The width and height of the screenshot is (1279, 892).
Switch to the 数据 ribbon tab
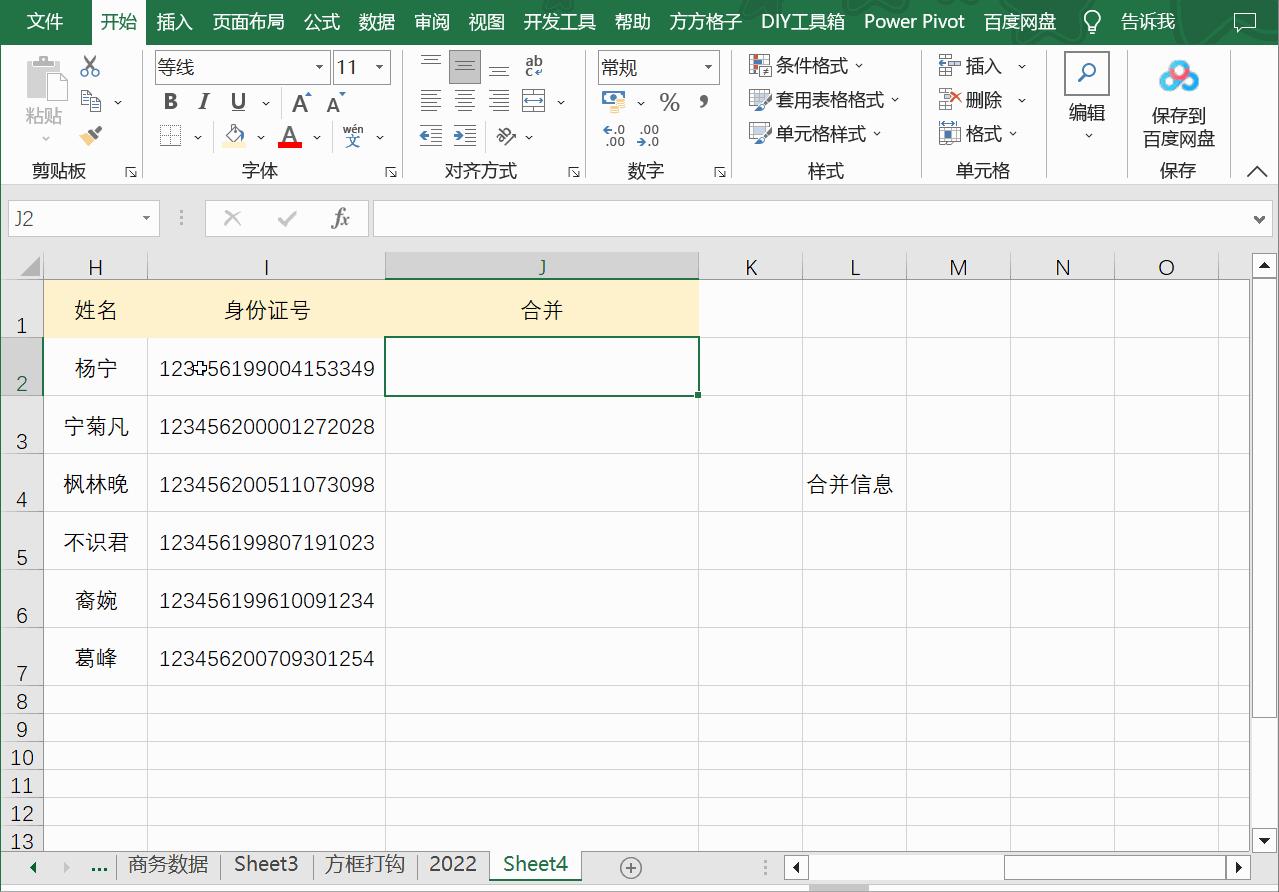click(x=377, y=21)
